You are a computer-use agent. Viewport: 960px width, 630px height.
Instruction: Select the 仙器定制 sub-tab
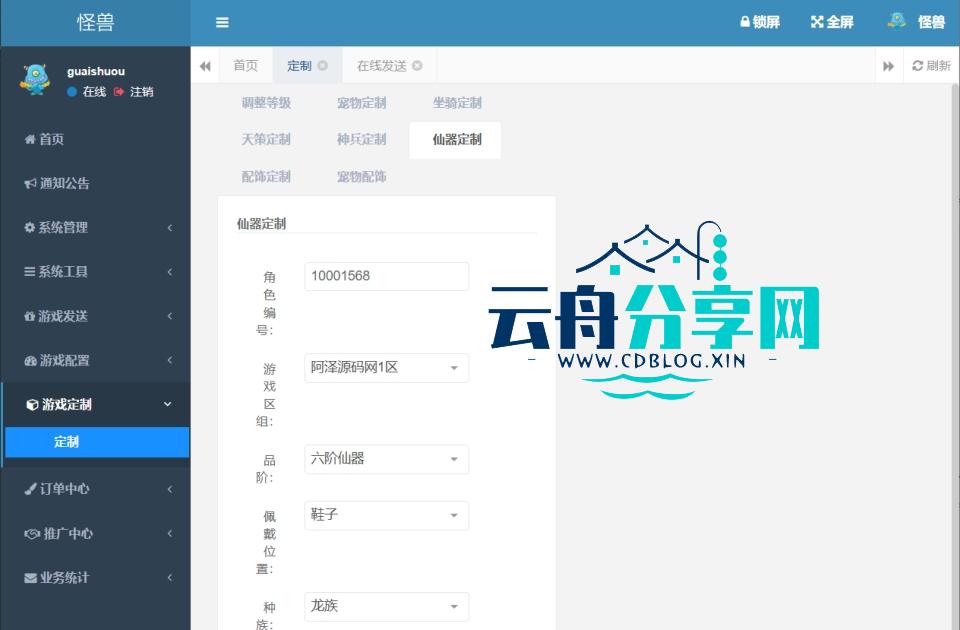coord(456,140)
